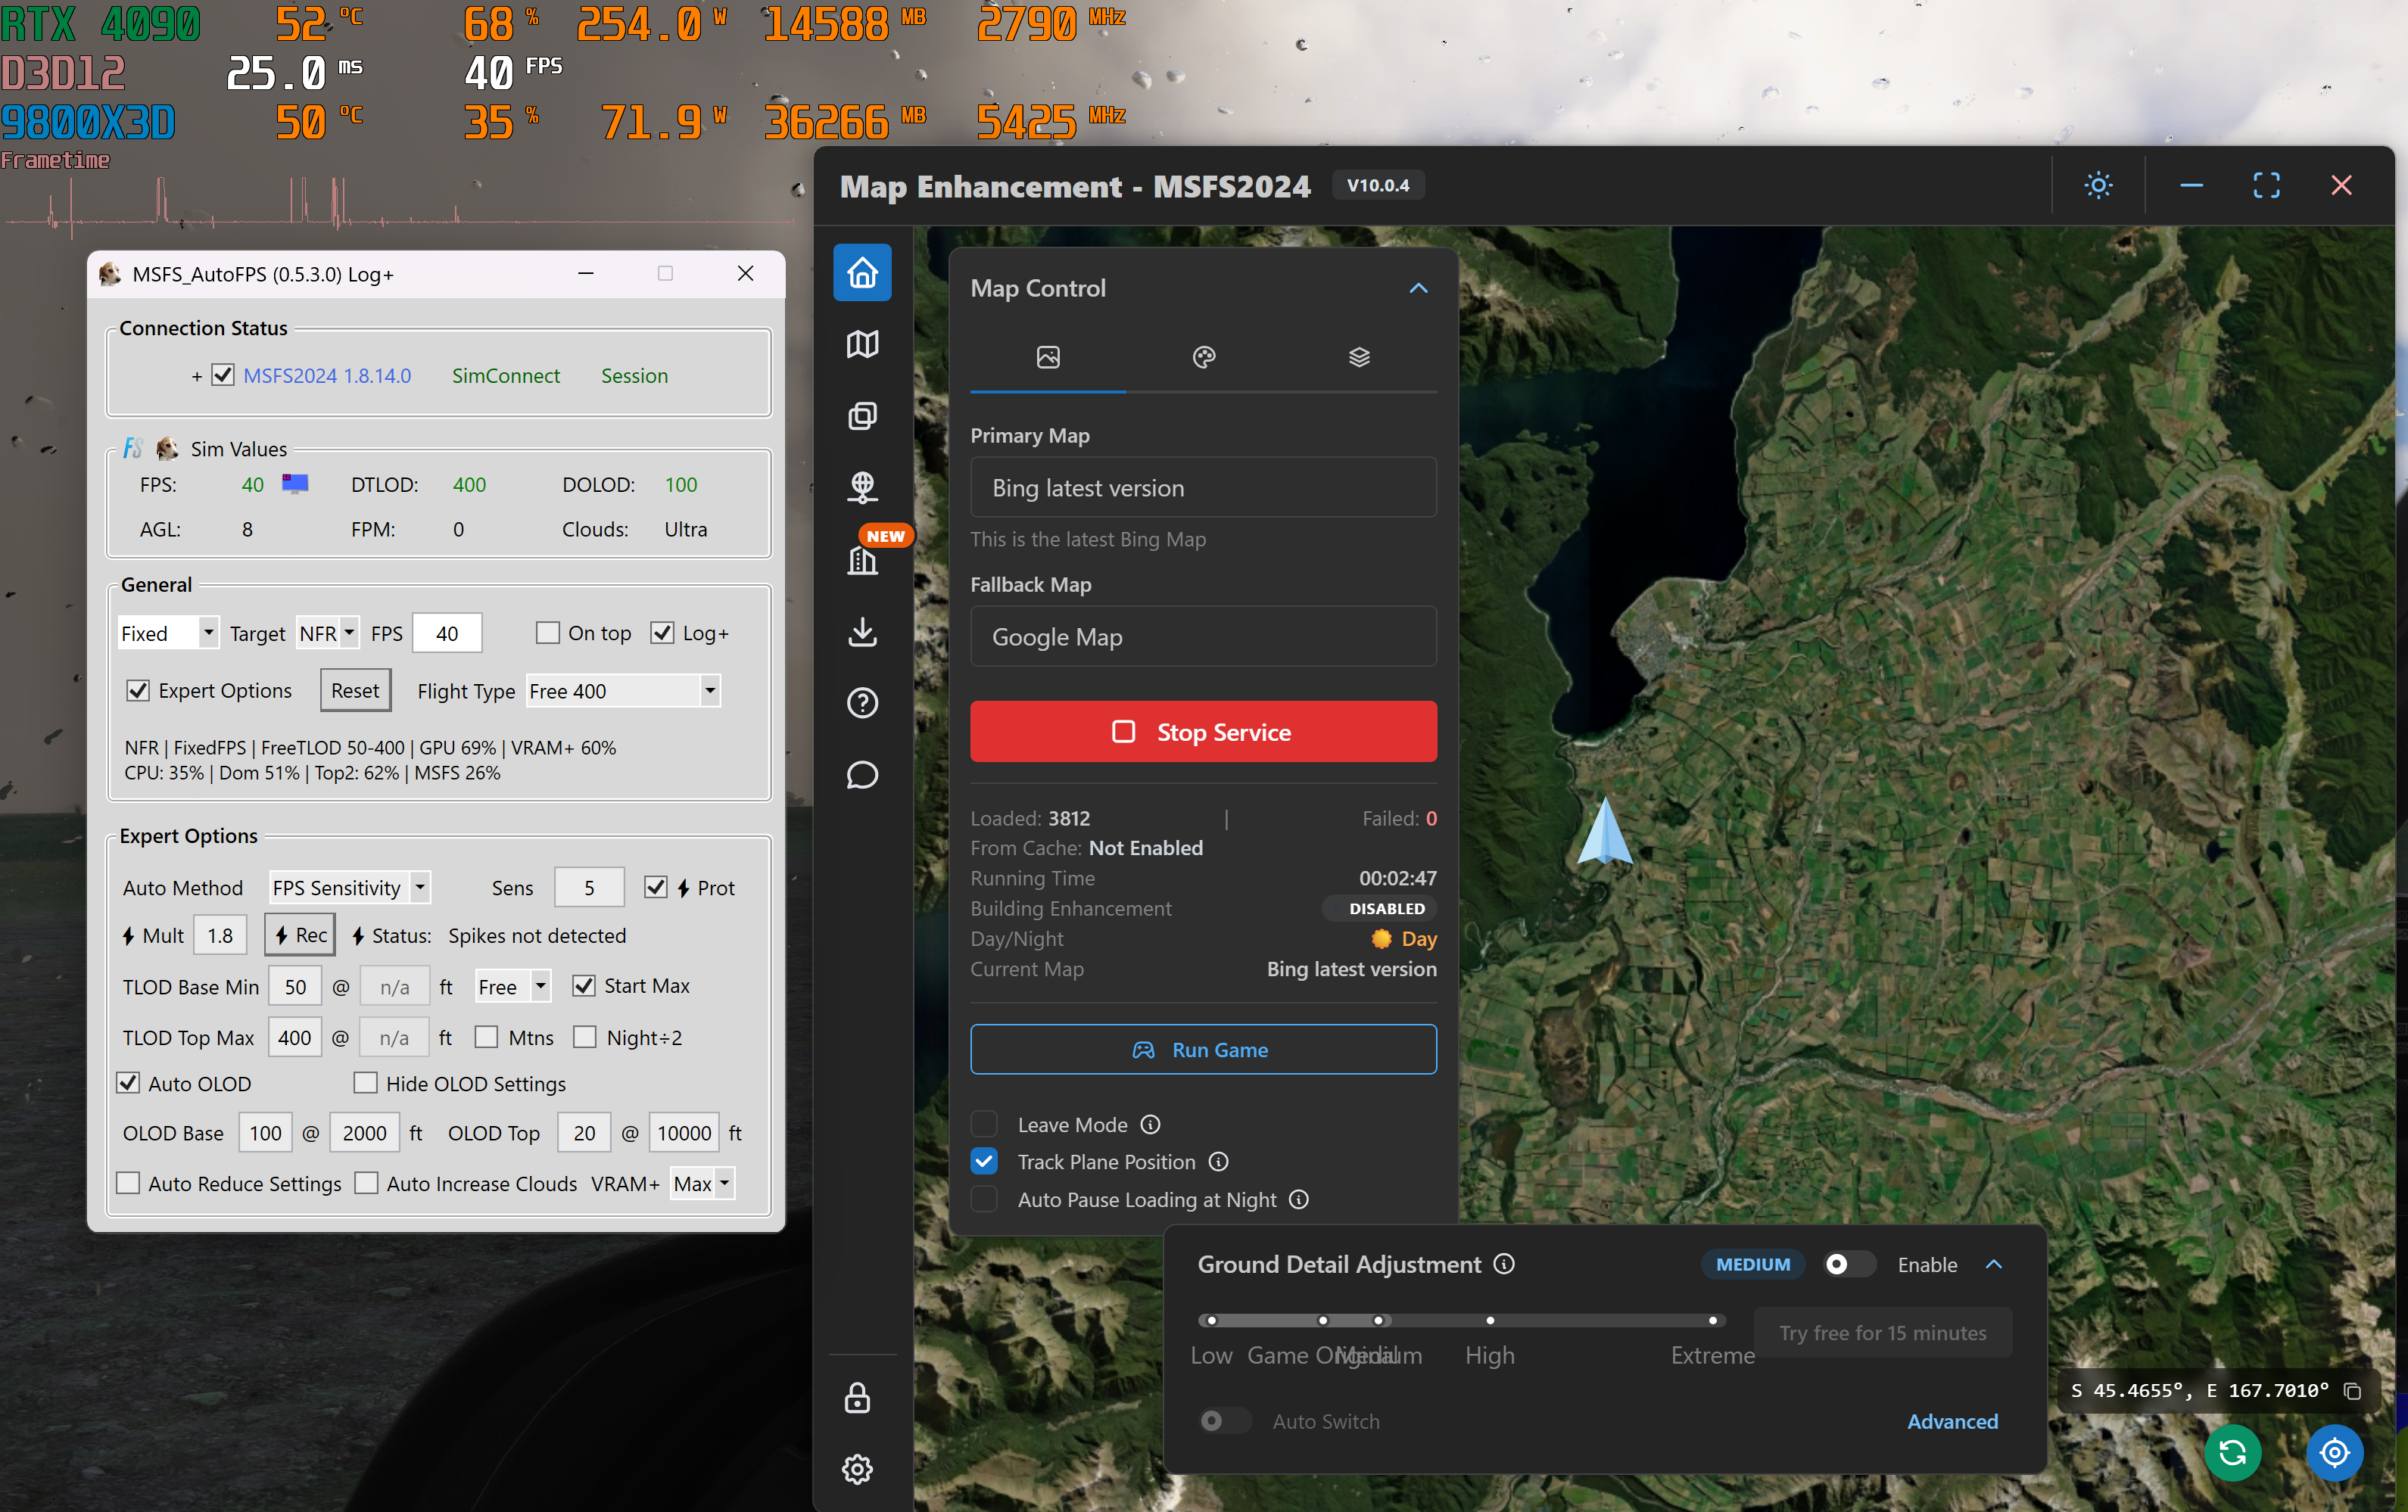Toggle the Auto OLOD checkbox
The image size is (2408, 1512).
[128, 1084]
